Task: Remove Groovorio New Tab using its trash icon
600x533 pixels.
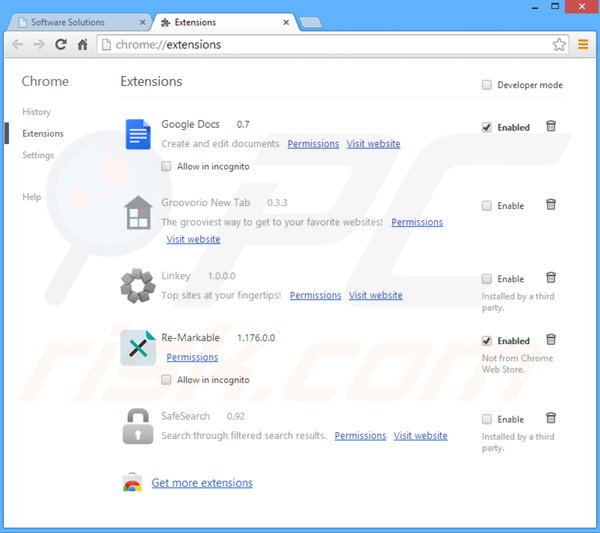Action: click(551, 204)
